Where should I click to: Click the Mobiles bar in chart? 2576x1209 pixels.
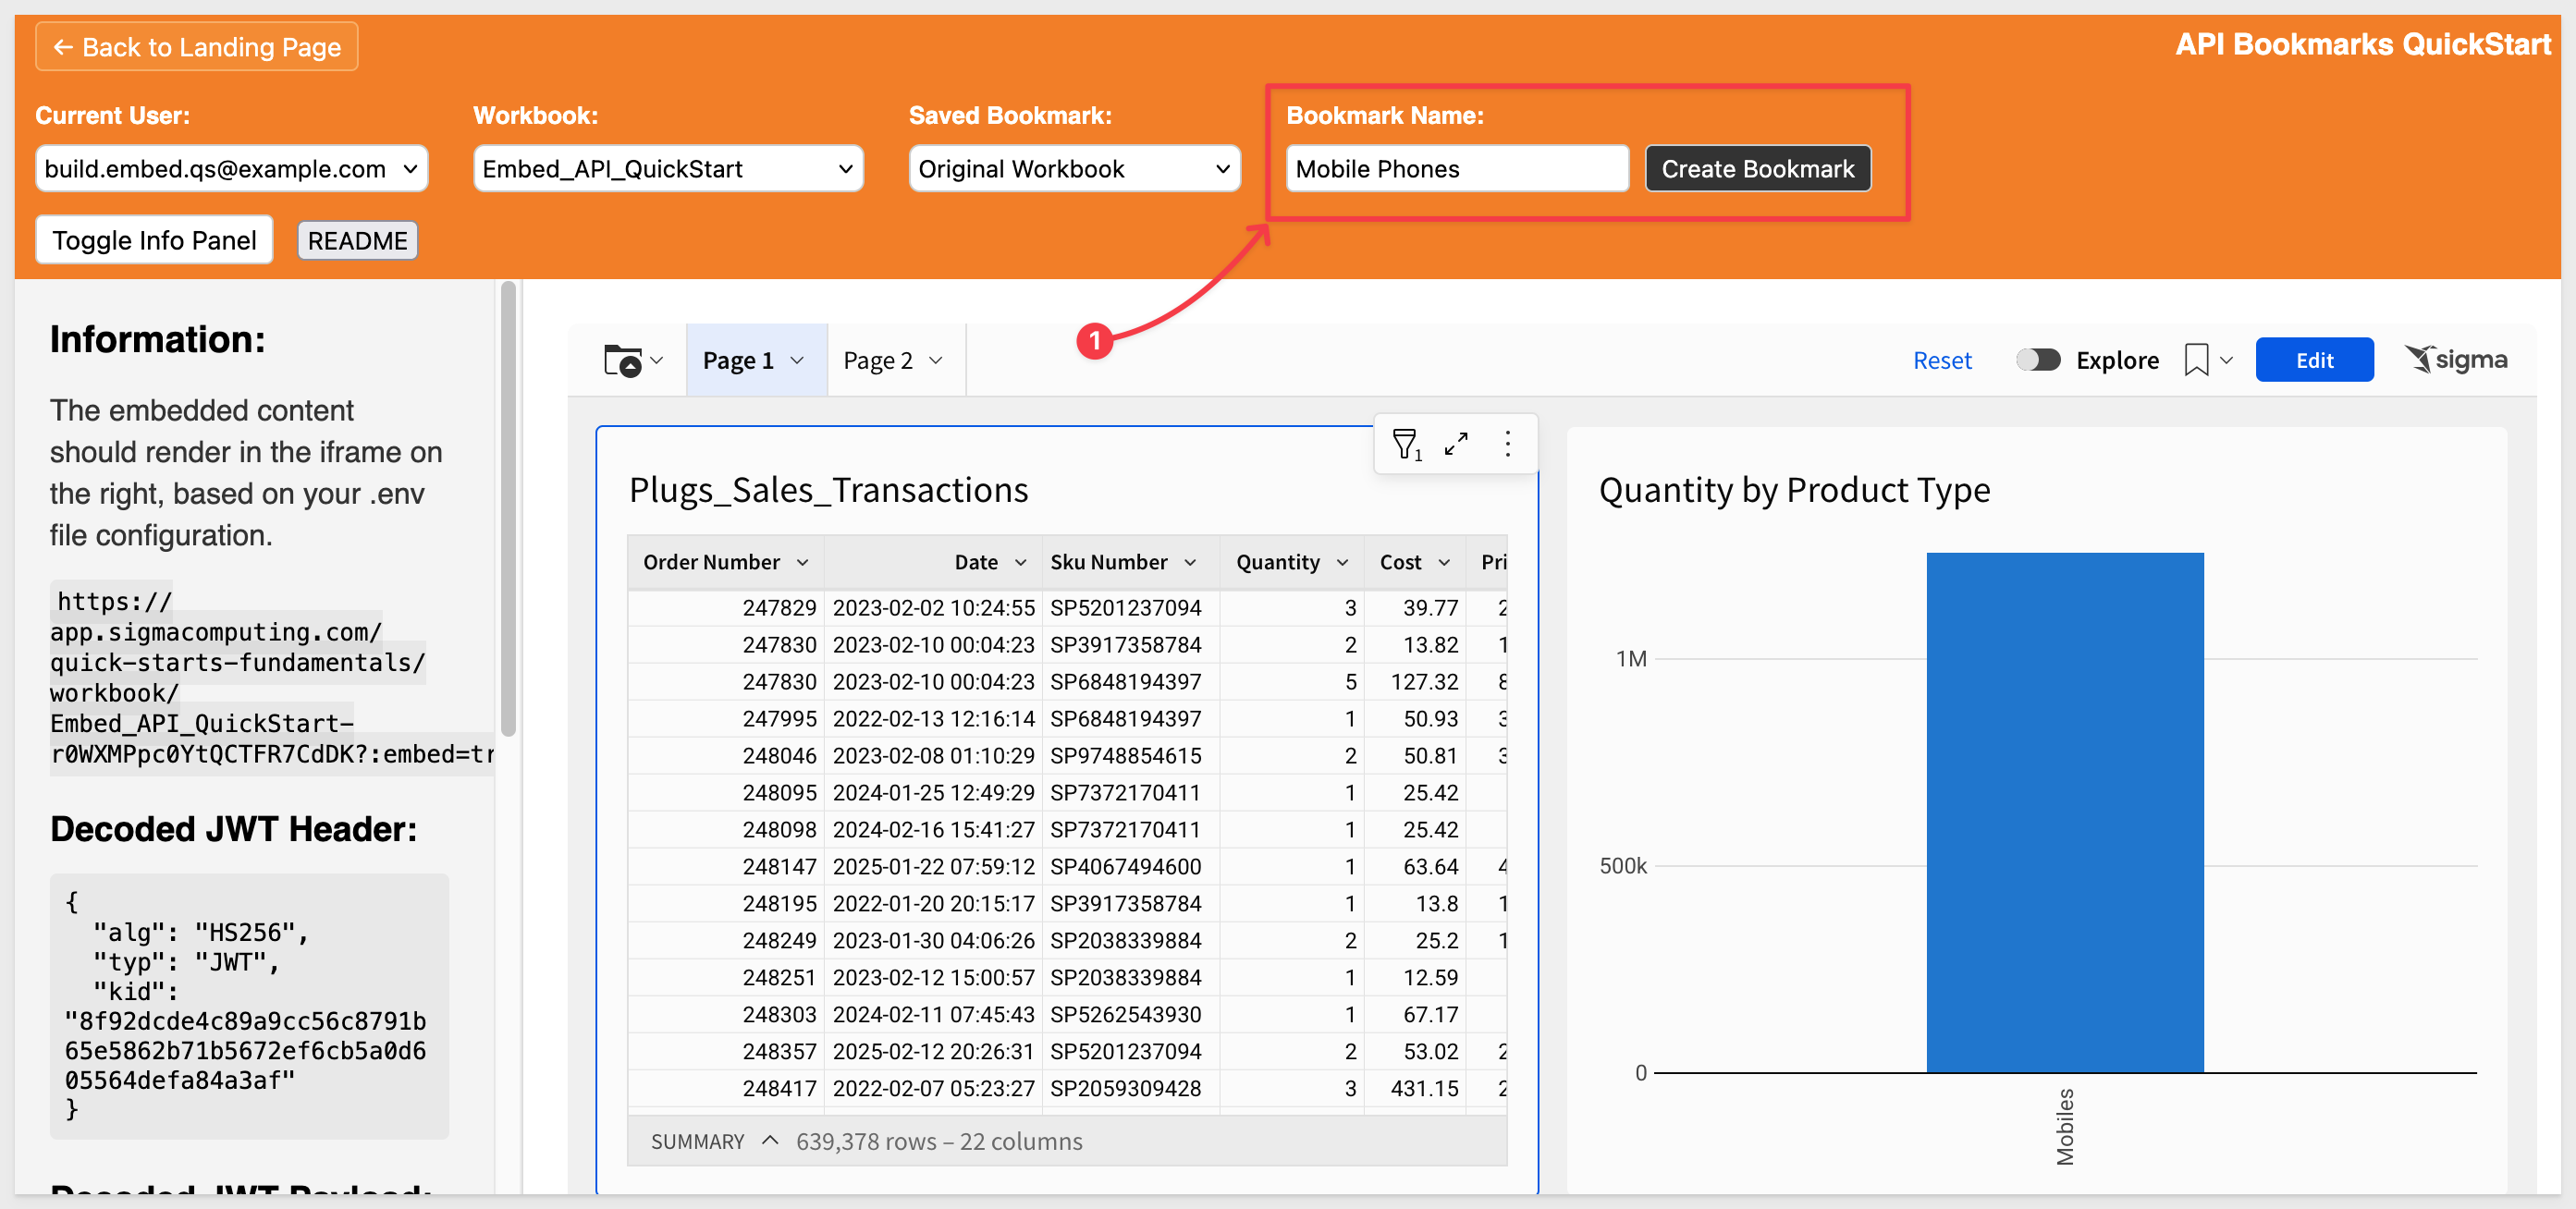coord(2065,813)
